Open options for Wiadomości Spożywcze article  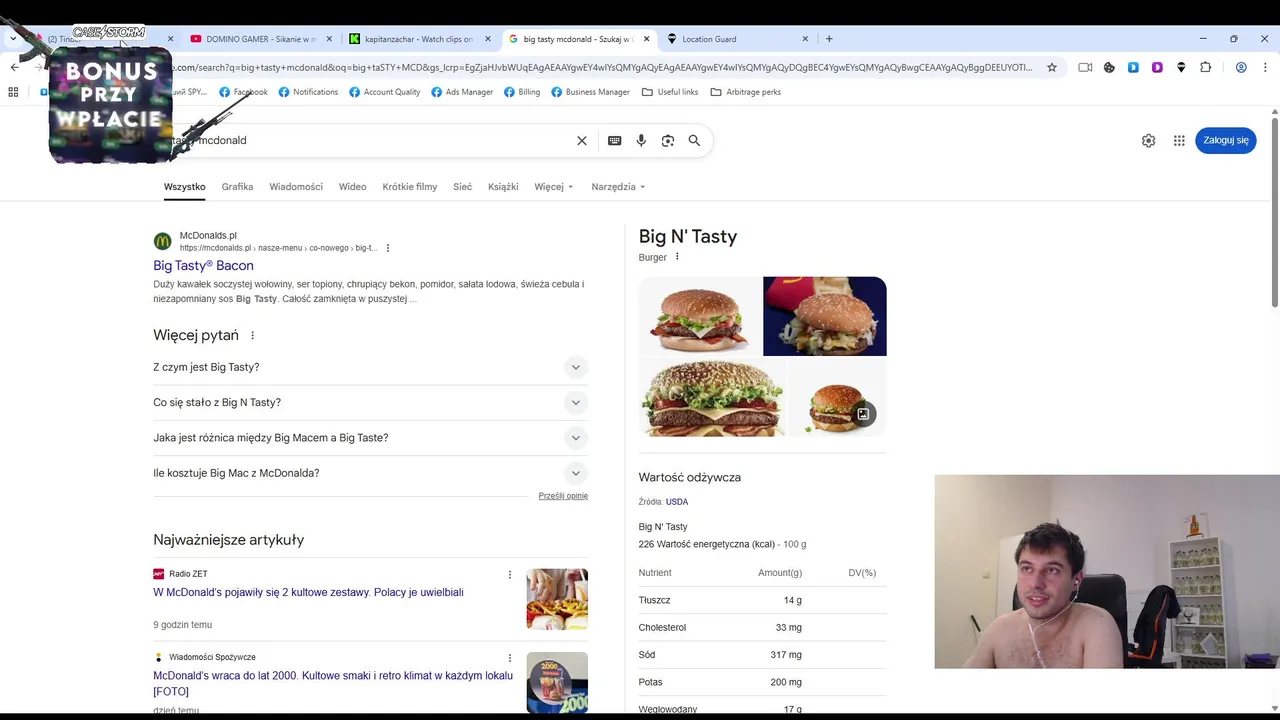(x=510, y=658)
